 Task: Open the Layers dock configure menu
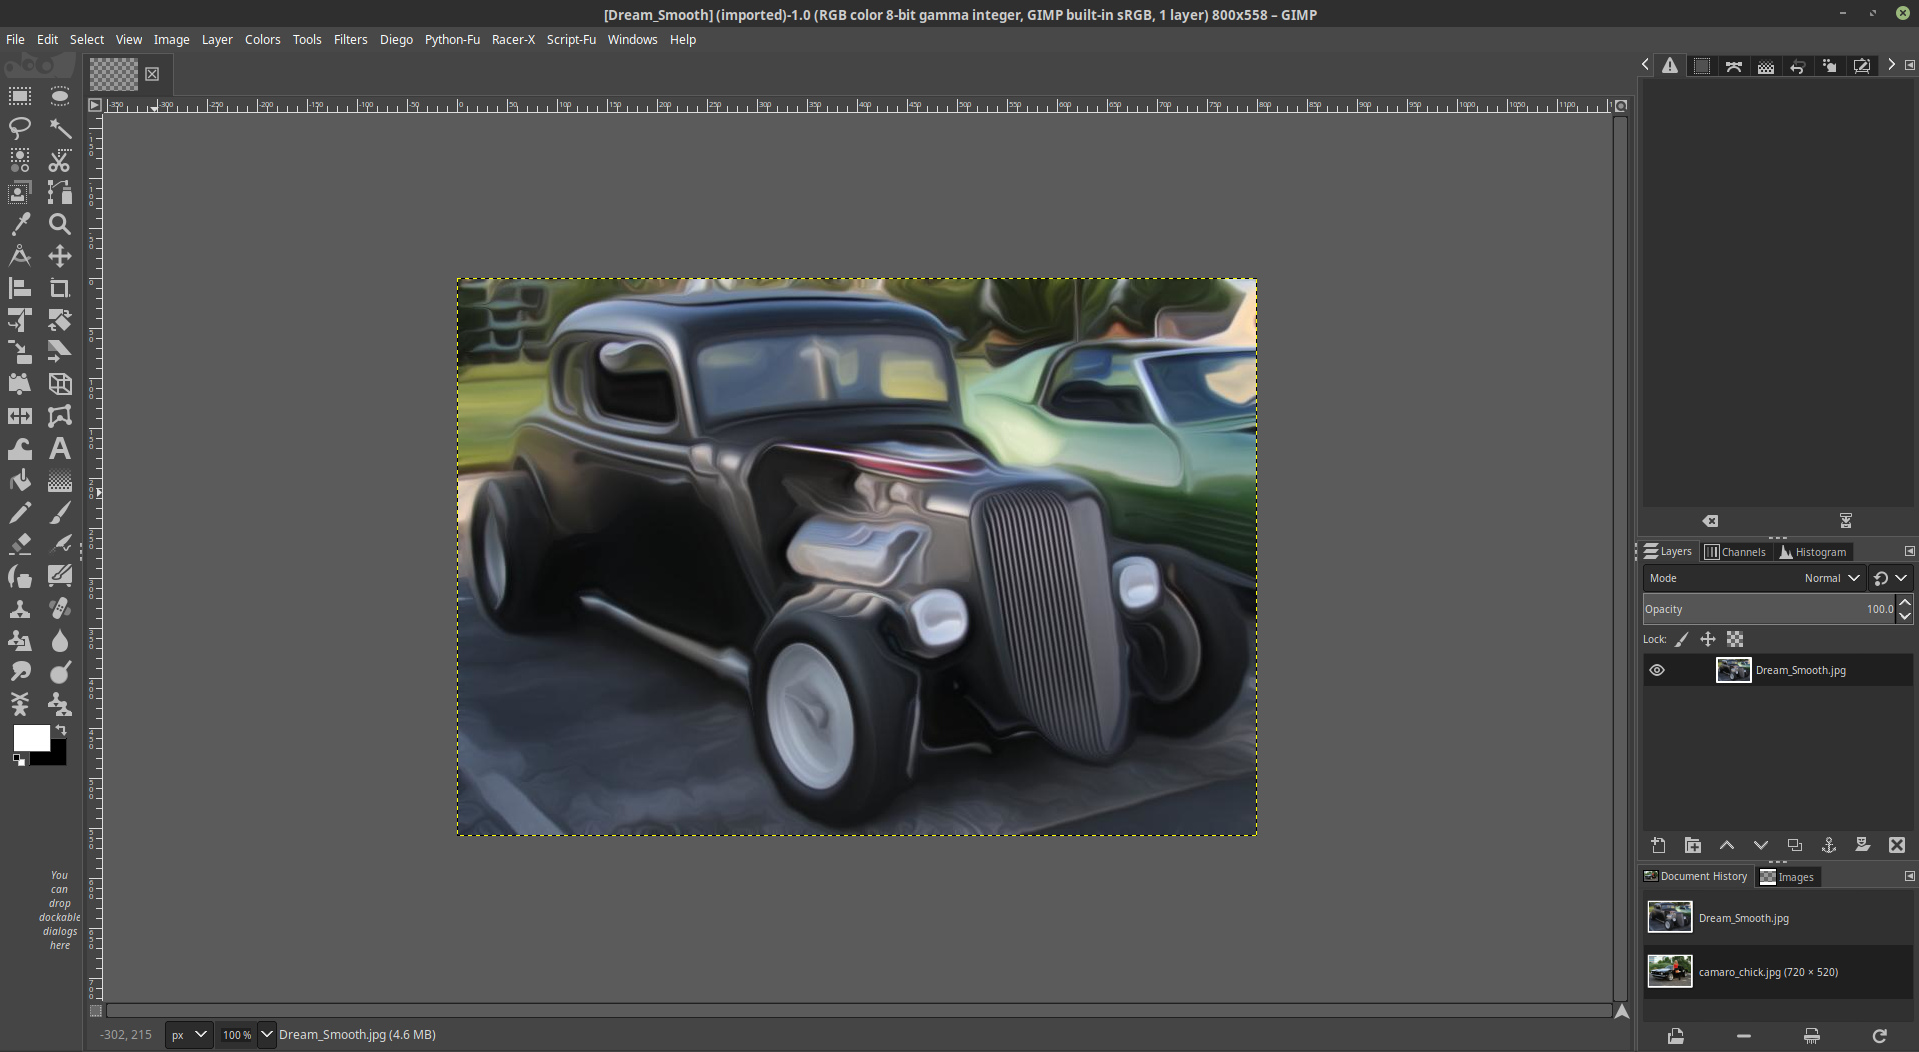[x=1909, y=551]
